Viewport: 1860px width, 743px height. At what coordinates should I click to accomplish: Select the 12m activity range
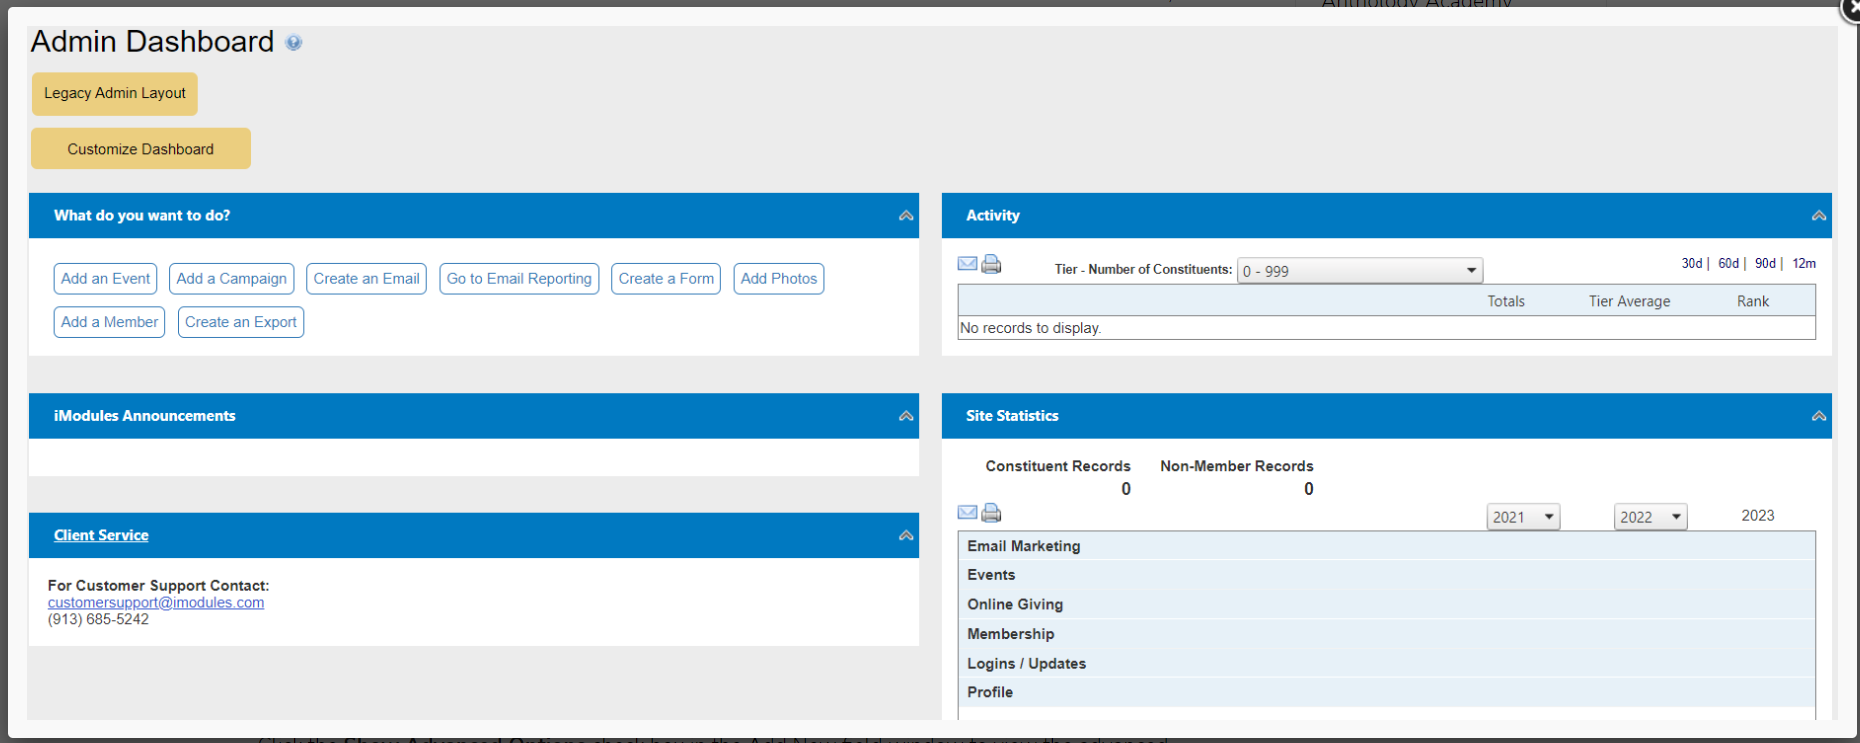point(1803,264)
